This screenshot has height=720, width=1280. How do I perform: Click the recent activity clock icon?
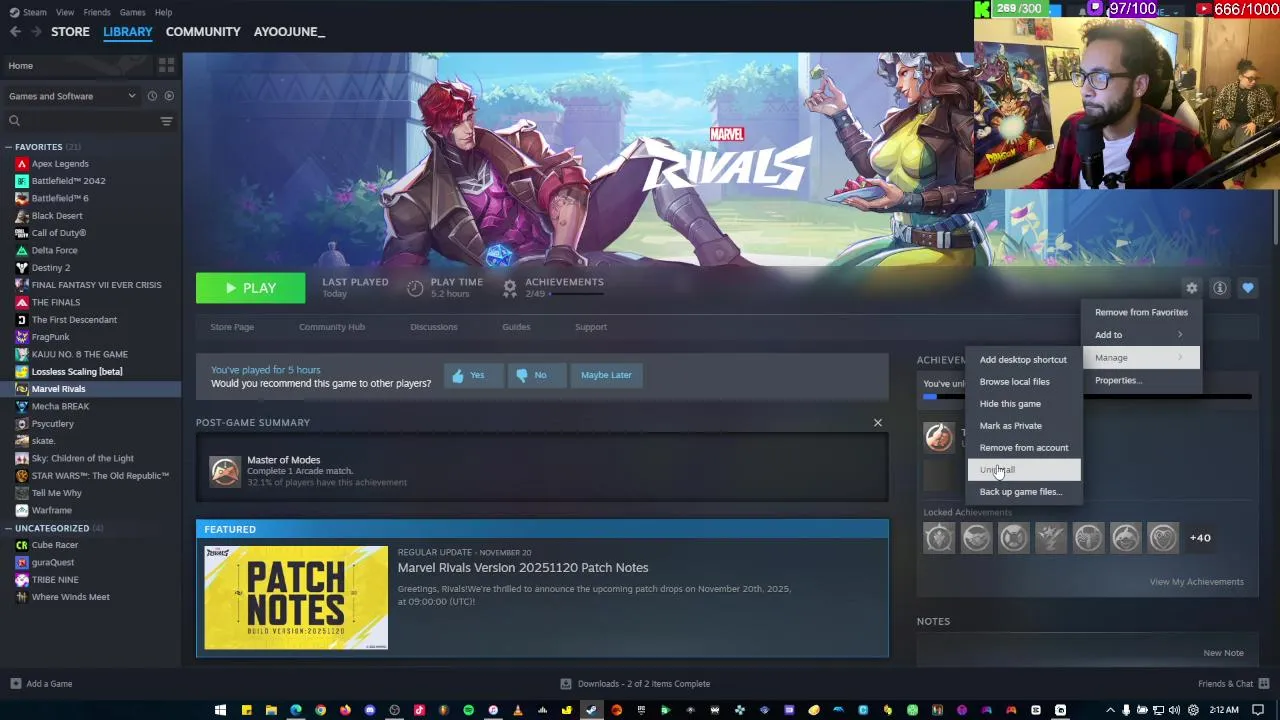(x=152, y=96)
